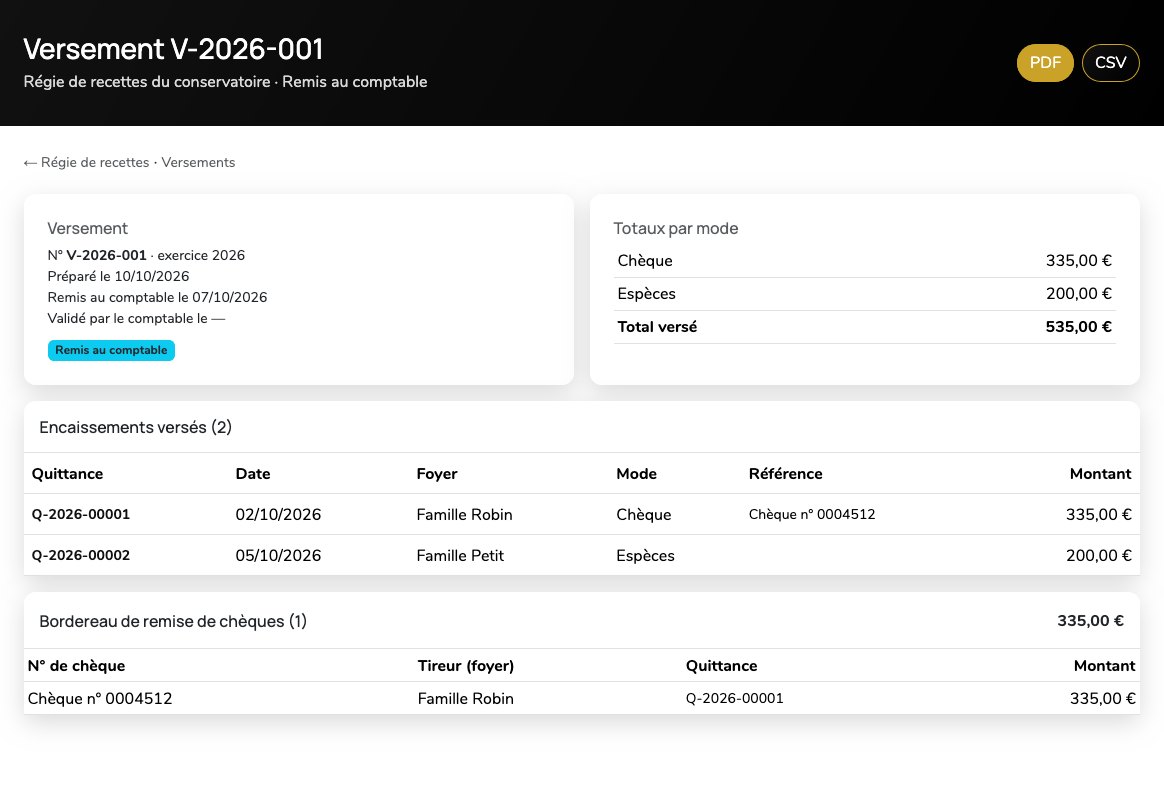Click 'Famille Robin' in bordereau table
Image resolution: width=1164 pixels, height=787 pixels.
click(465, 699)
